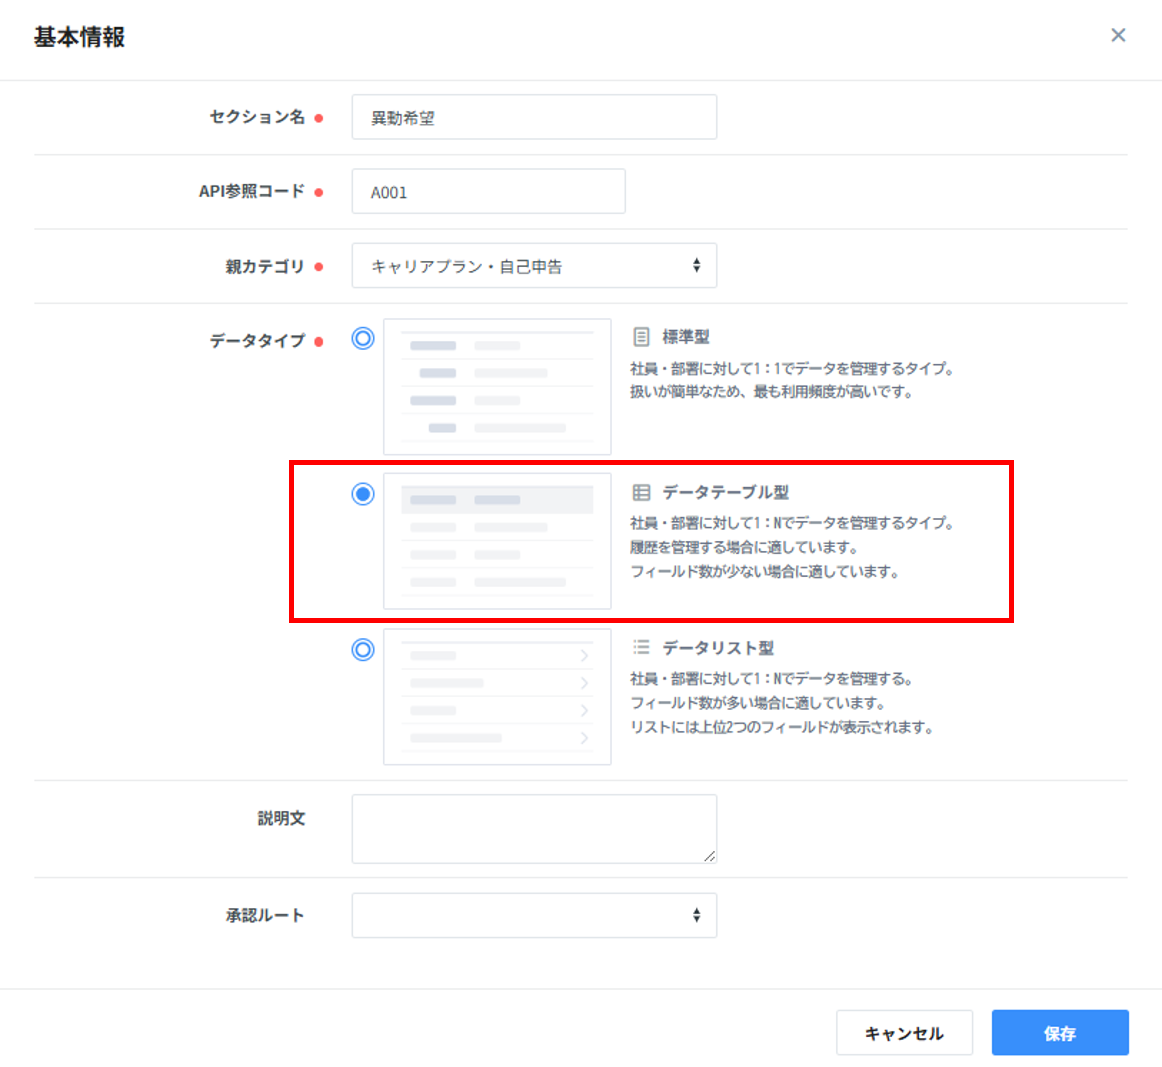Image resolution: width=1162 pixels, height=1067 pixels.
Task: Click the 保存 button
Action: [1060, 1033]
